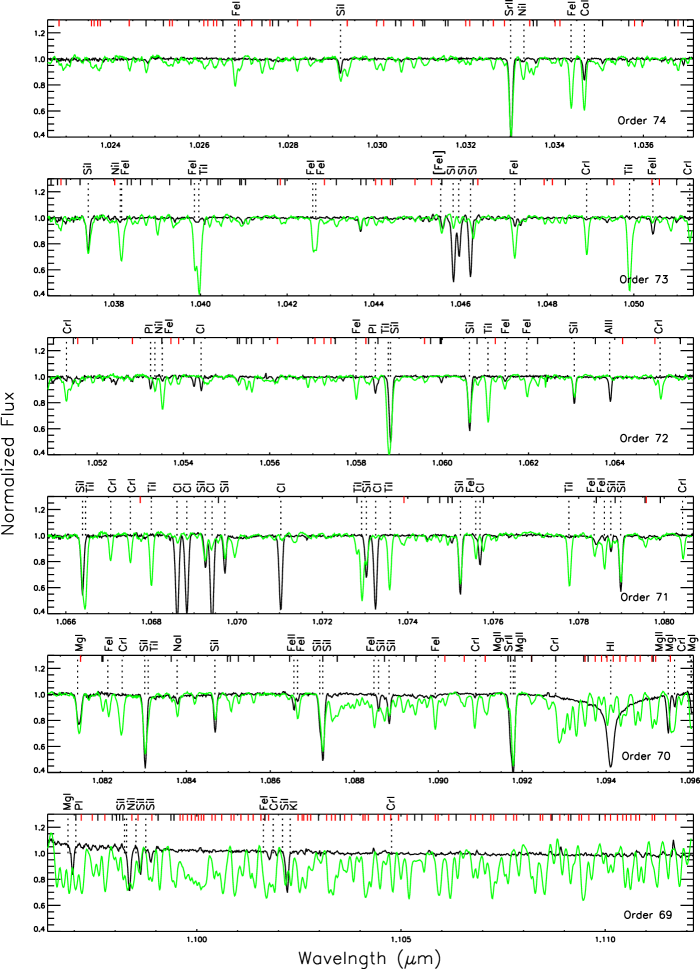Click the "Order 71" panel label

click(x=644, y=597)
